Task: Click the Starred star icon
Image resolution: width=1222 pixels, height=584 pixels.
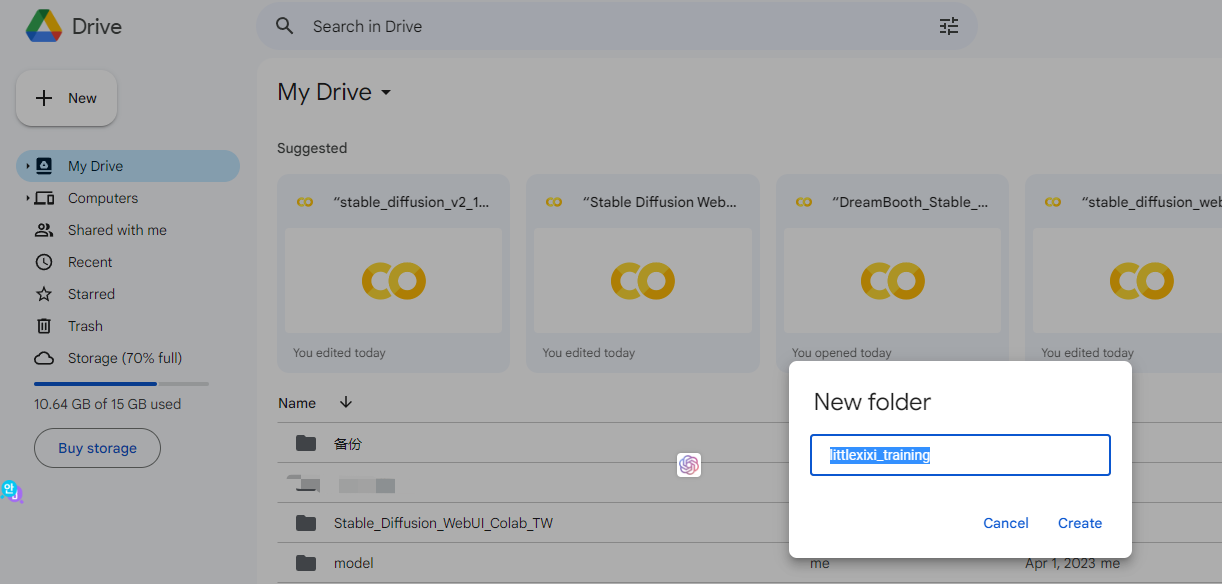Action: (x=44, y=294)
